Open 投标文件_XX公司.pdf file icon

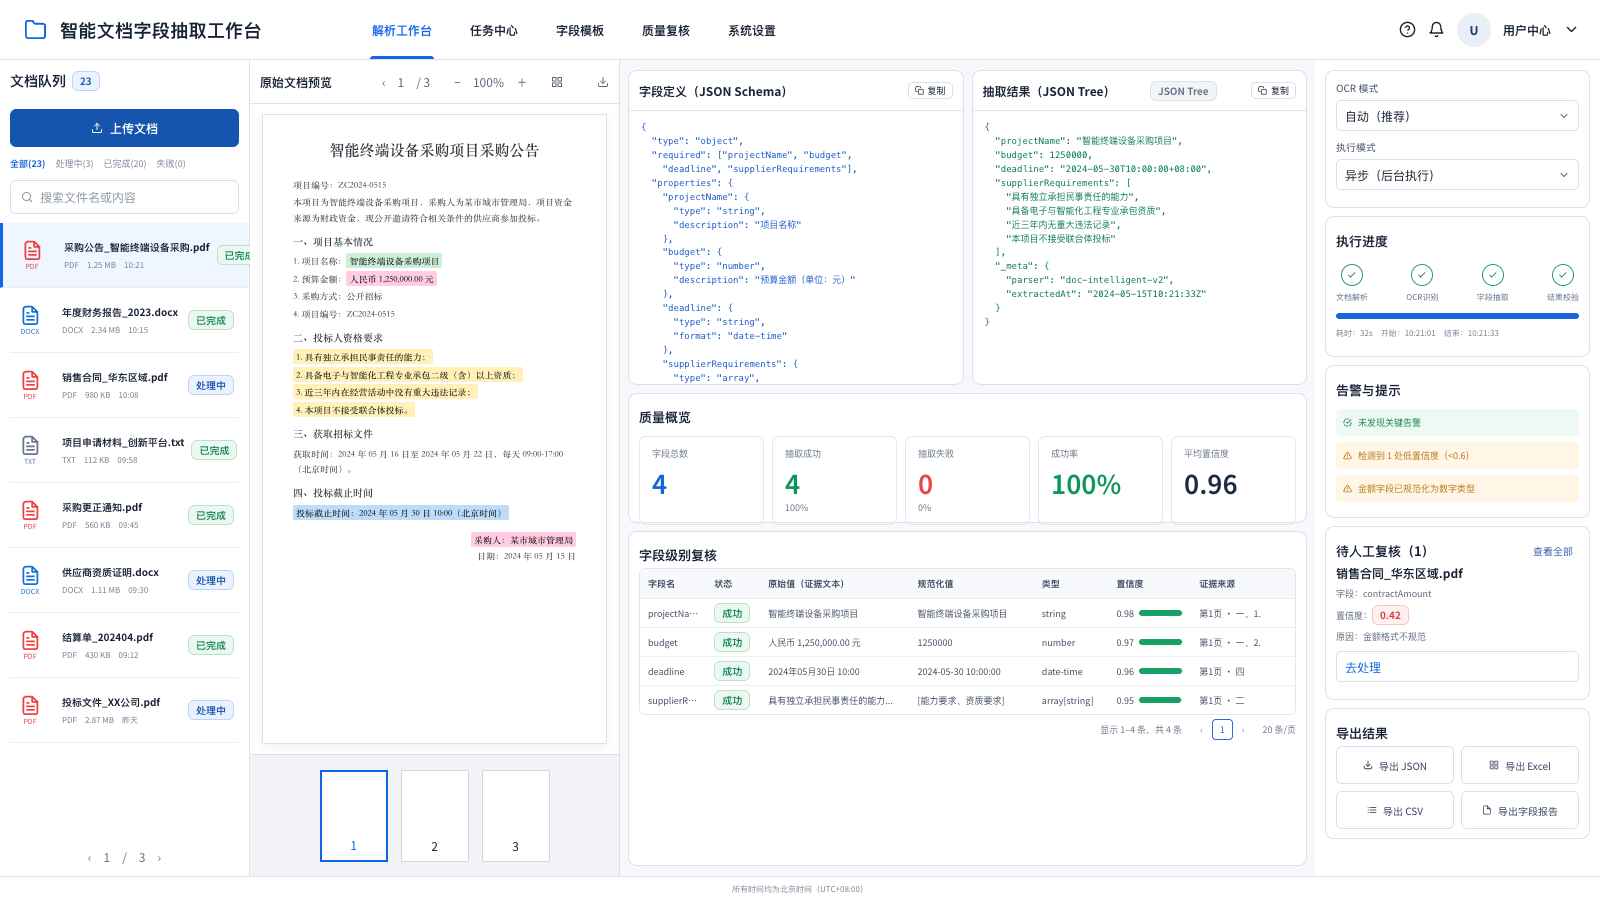30,708
